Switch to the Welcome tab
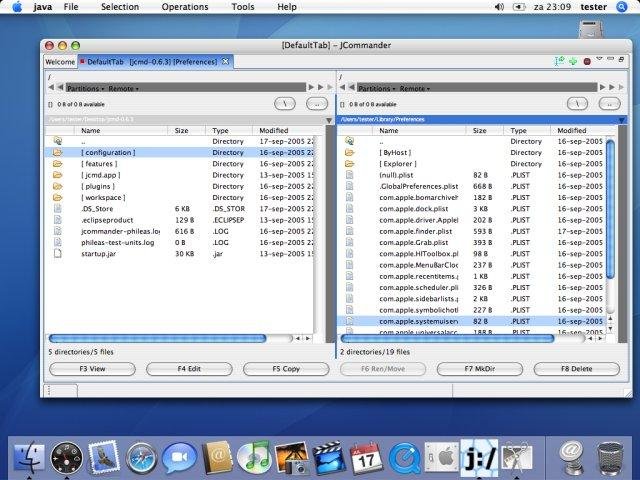The width and height of the screenshot is (640, 480). (x=59, y=62)
